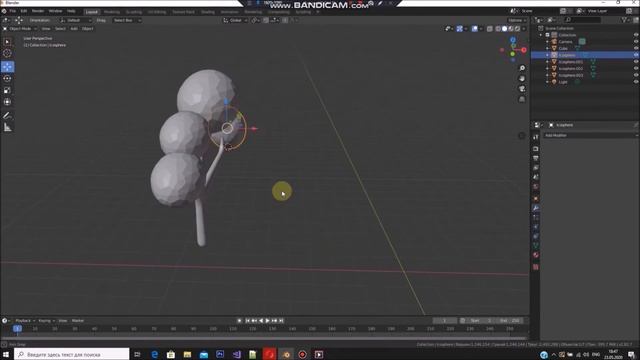Hide Icosphere.001 via its eye icon

636,62
